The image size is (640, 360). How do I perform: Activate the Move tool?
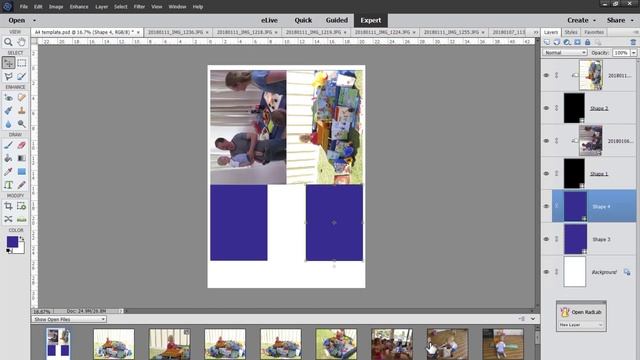8,63
